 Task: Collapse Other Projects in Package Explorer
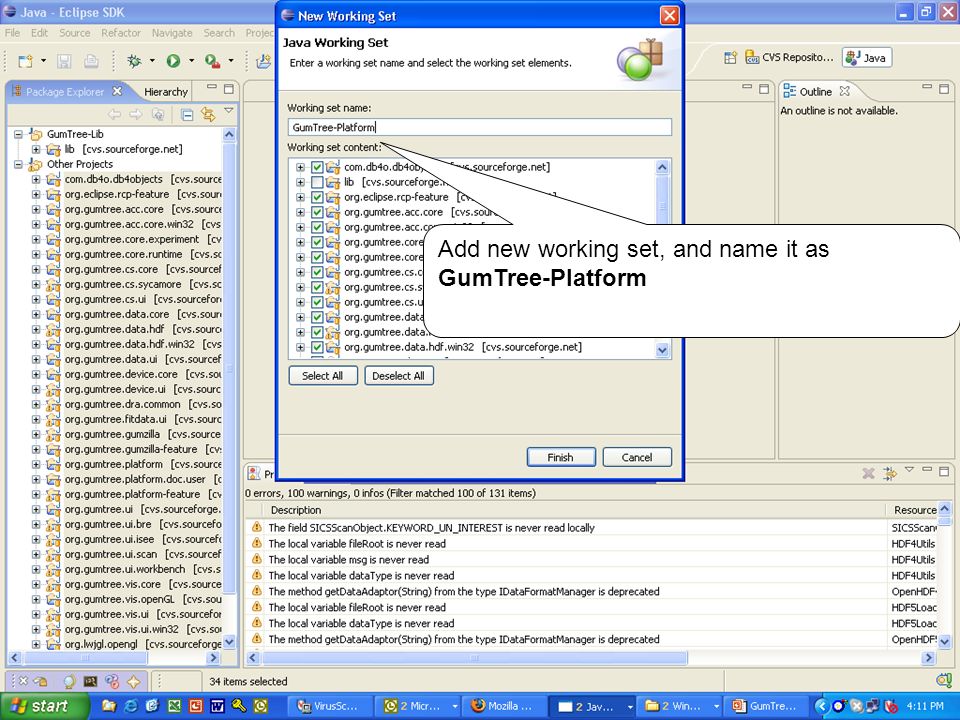[x=18, y=164]
